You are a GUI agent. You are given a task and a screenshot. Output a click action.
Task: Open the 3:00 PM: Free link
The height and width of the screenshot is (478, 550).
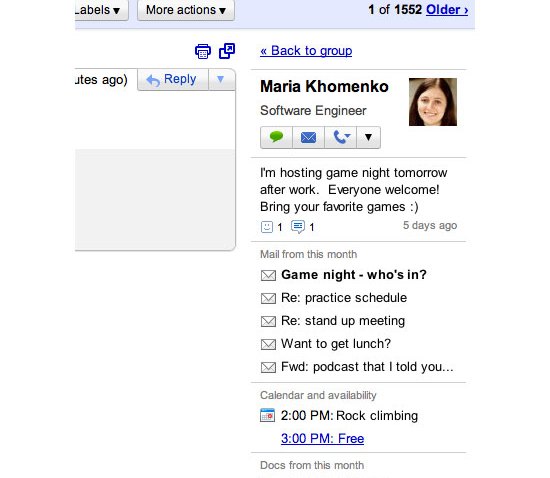(x=322, y=439)
